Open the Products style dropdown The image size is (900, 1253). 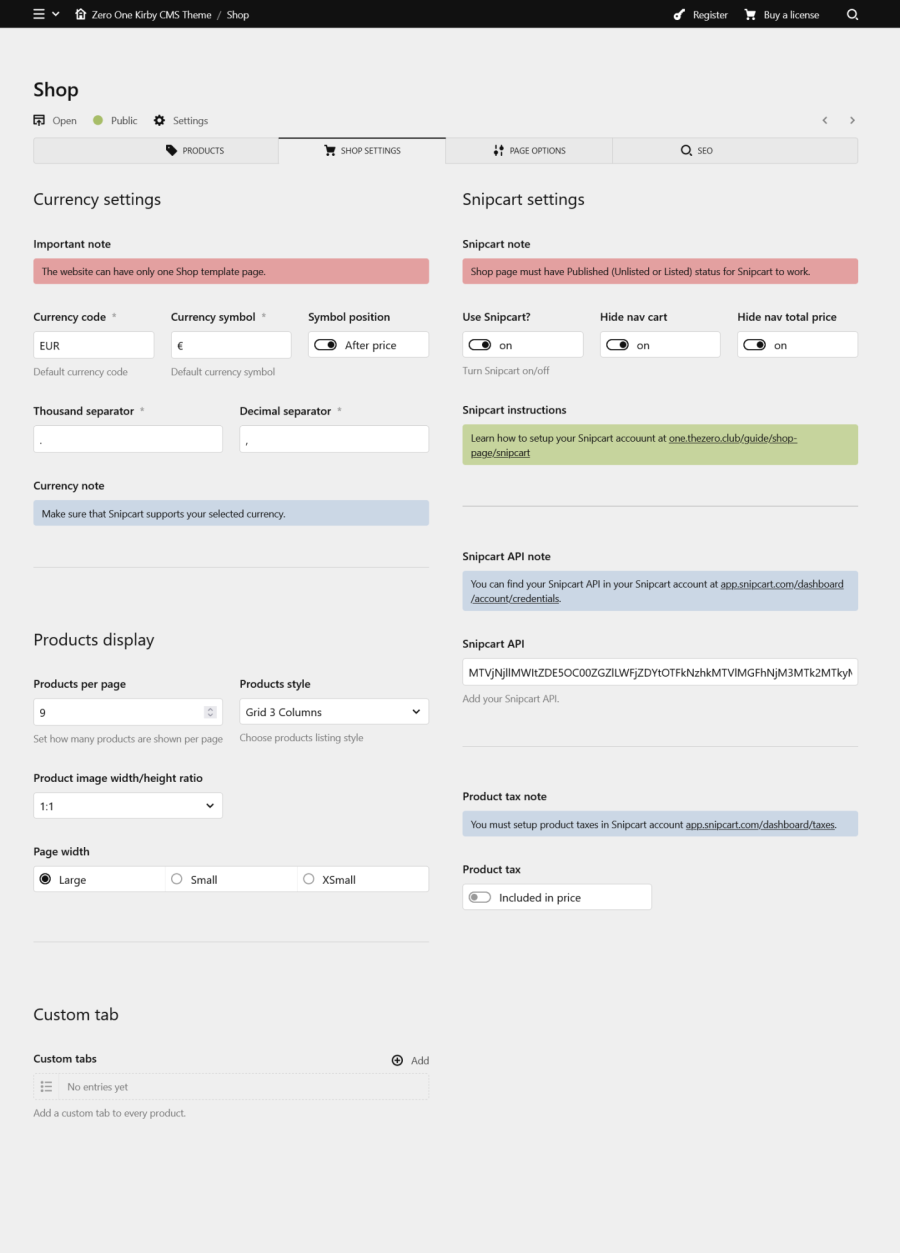(x=334, y=712)
